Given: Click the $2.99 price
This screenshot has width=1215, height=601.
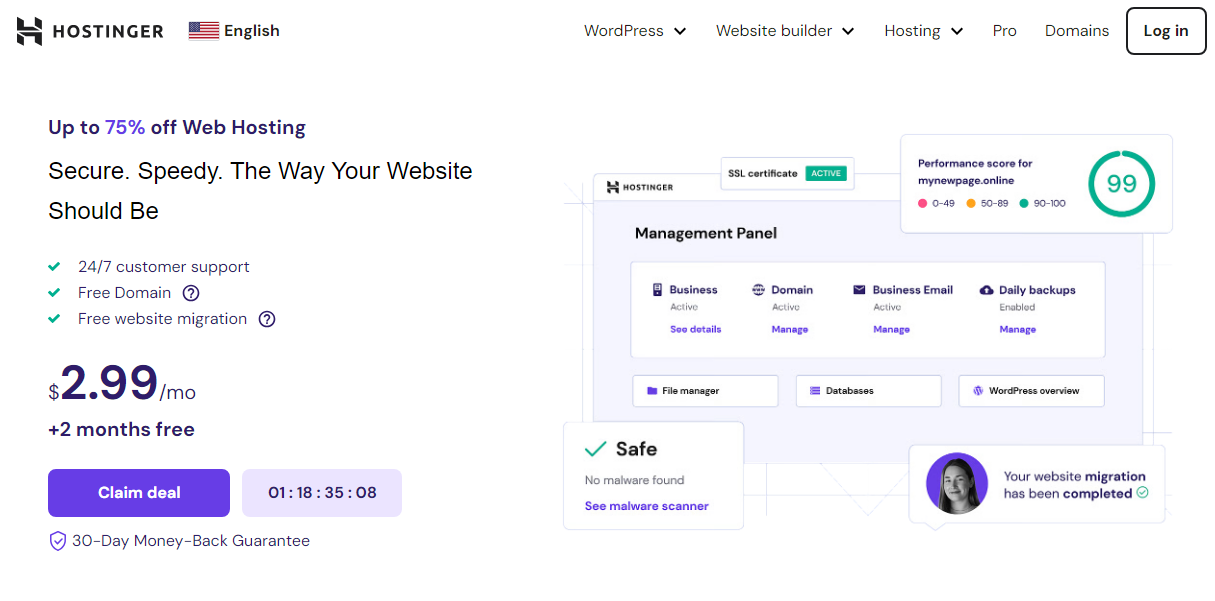Looking at the screenshot, I should click(x=104, y=384).
